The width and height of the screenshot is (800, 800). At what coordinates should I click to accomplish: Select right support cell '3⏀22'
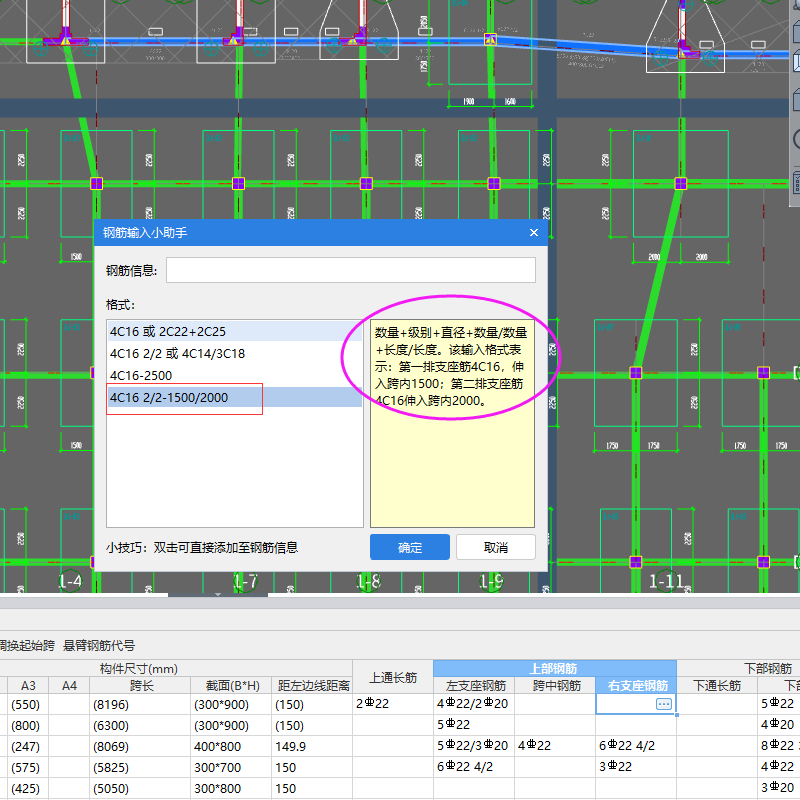coord(636,767)
